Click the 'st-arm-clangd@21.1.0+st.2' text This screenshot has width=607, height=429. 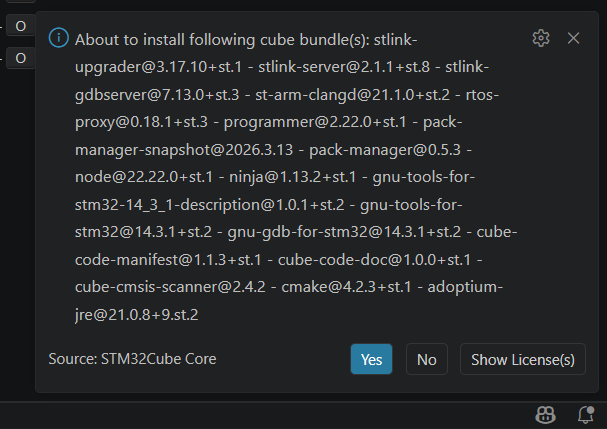pyautogui.click(x=352, y=95)
